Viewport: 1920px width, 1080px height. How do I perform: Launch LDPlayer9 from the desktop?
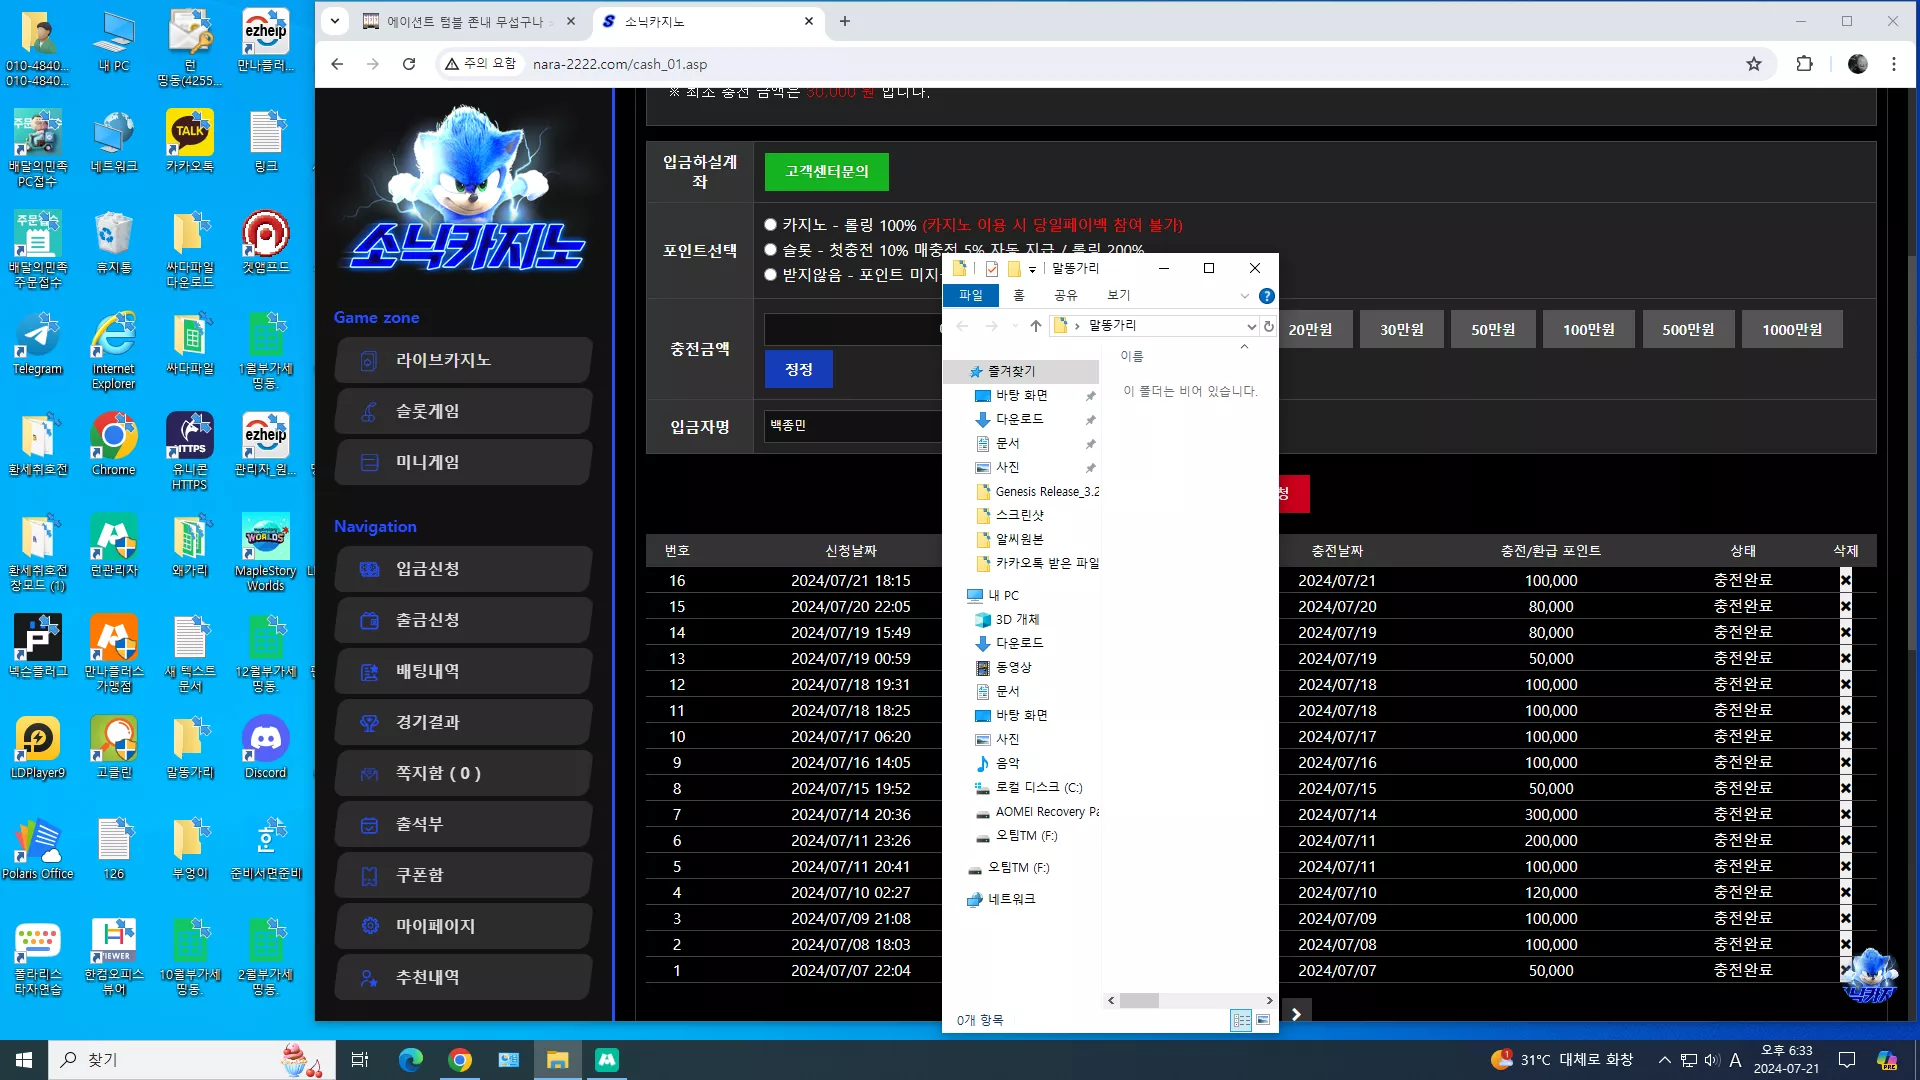38,748
